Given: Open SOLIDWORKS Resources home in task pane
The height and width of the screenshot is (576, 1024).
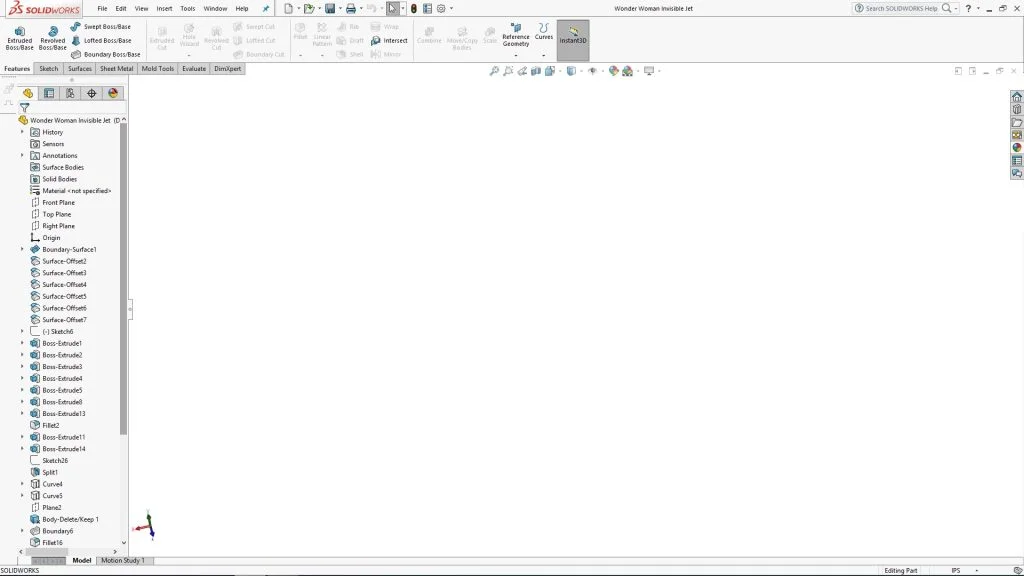Looking at the screenshot, I should click(x=1017, y=97).
